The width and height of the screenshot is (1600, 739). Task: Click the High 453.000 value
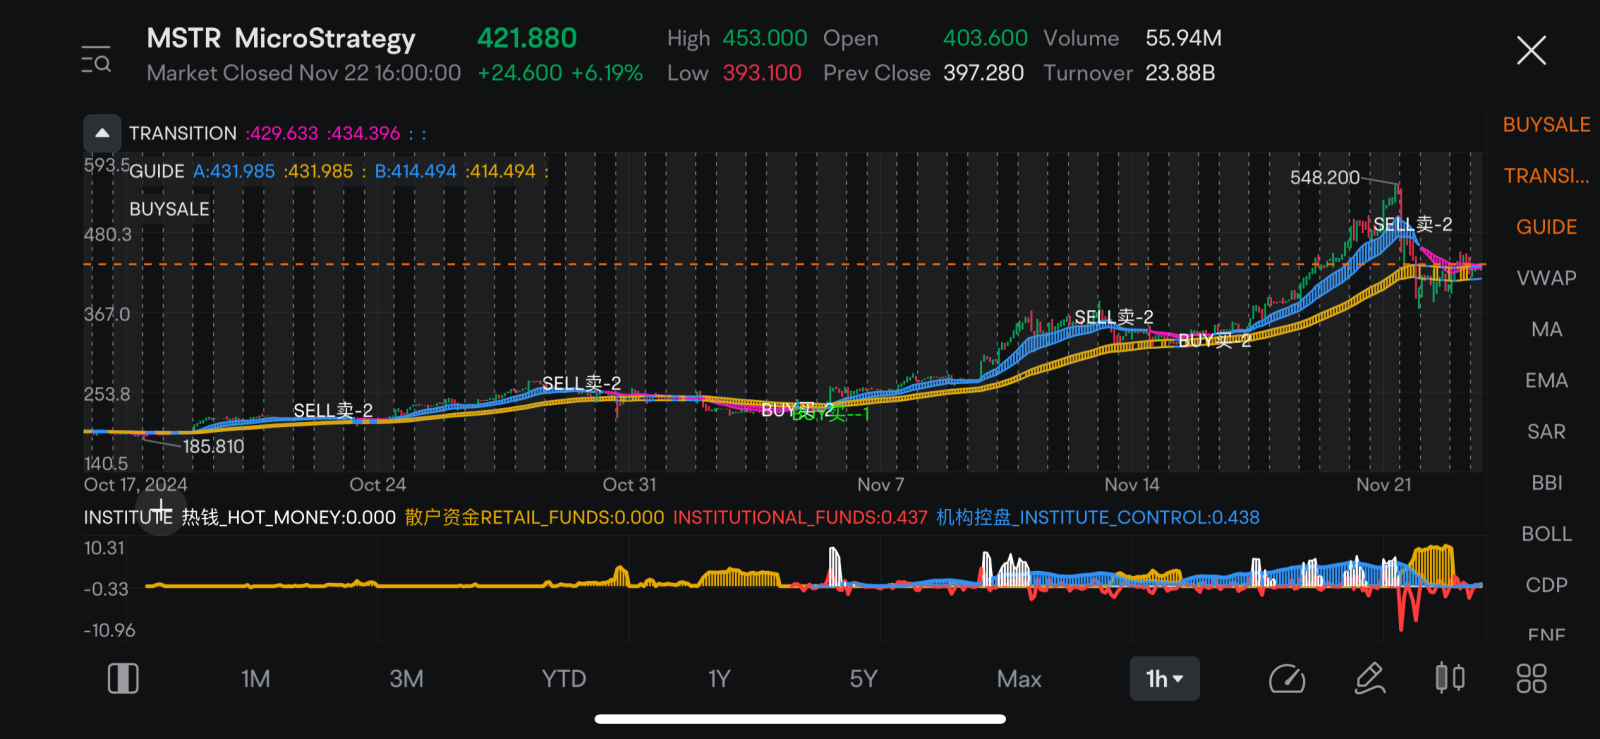pos(765,38)
